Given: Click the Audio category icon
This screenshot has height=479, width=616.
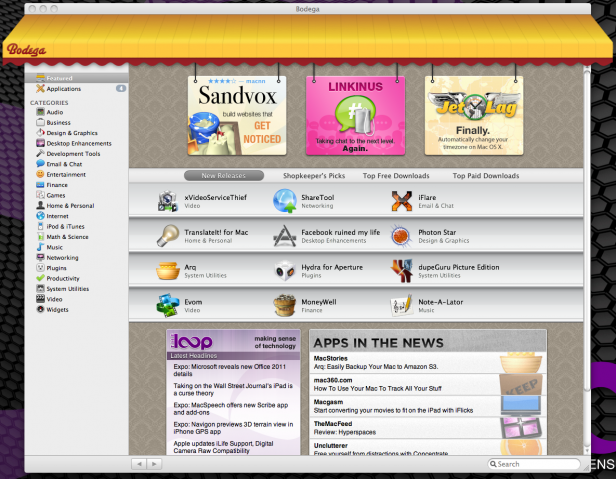Looking at the screenshot, I should 40,112.
